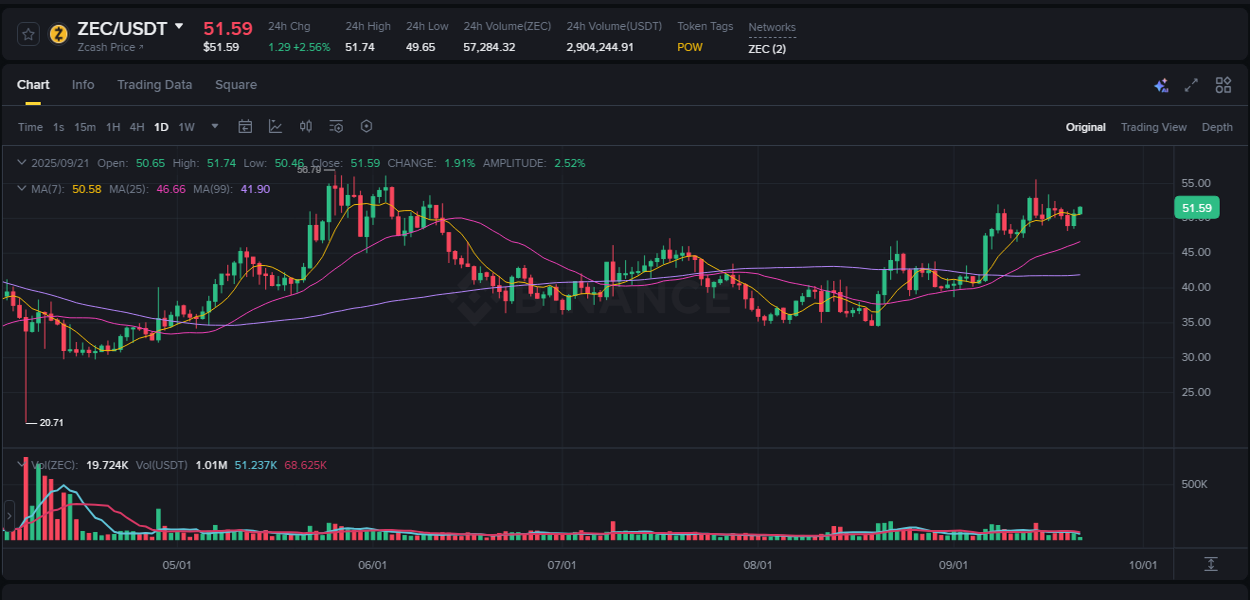The height and width of the screenshot is (600, 1250).
Task: Select the 1W timeframe interval
Action: pos(186,127)
